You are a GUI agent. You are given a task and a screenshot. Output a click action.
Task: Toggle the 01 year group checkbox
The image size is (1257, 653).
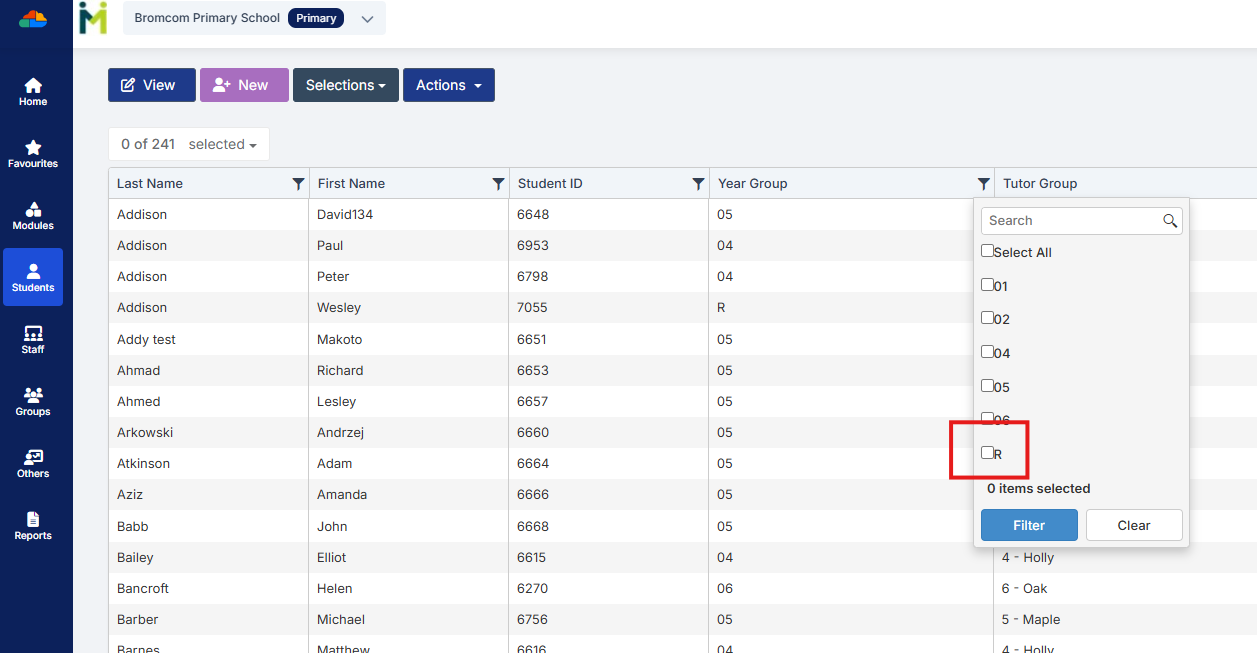(988, 285)
